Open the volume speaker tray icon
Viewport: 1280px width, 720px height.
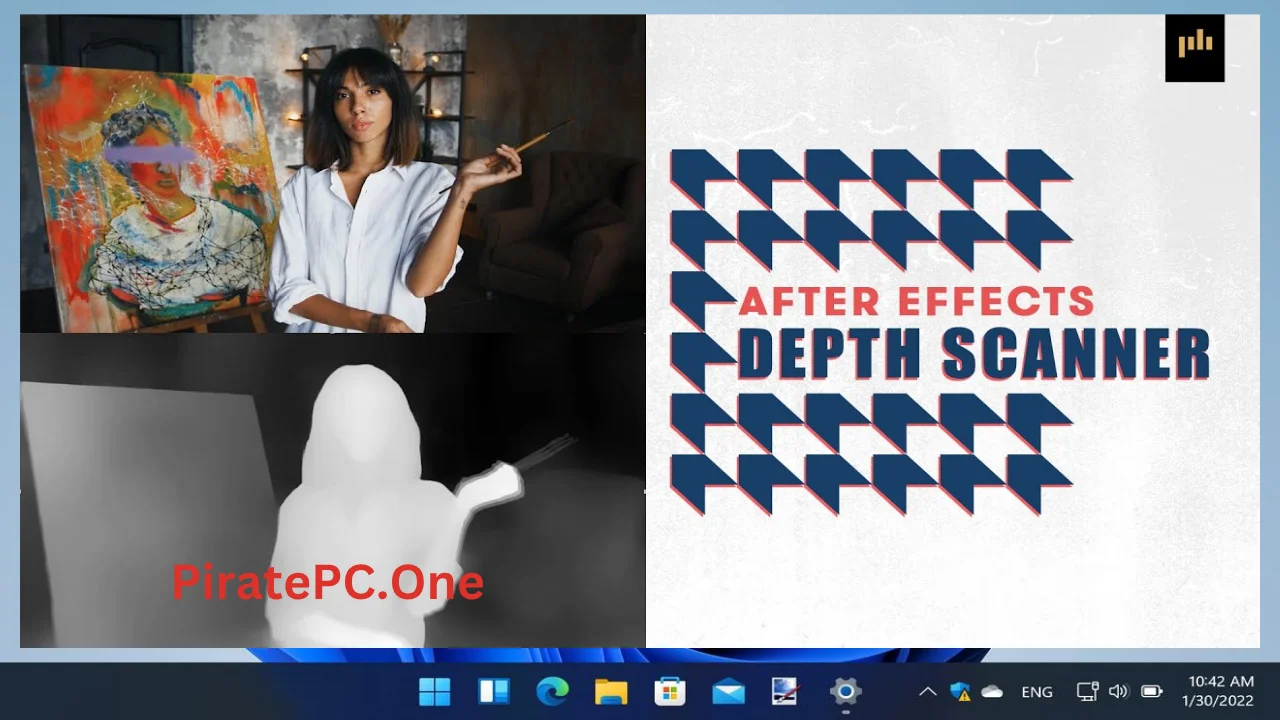pos(1119,691)
